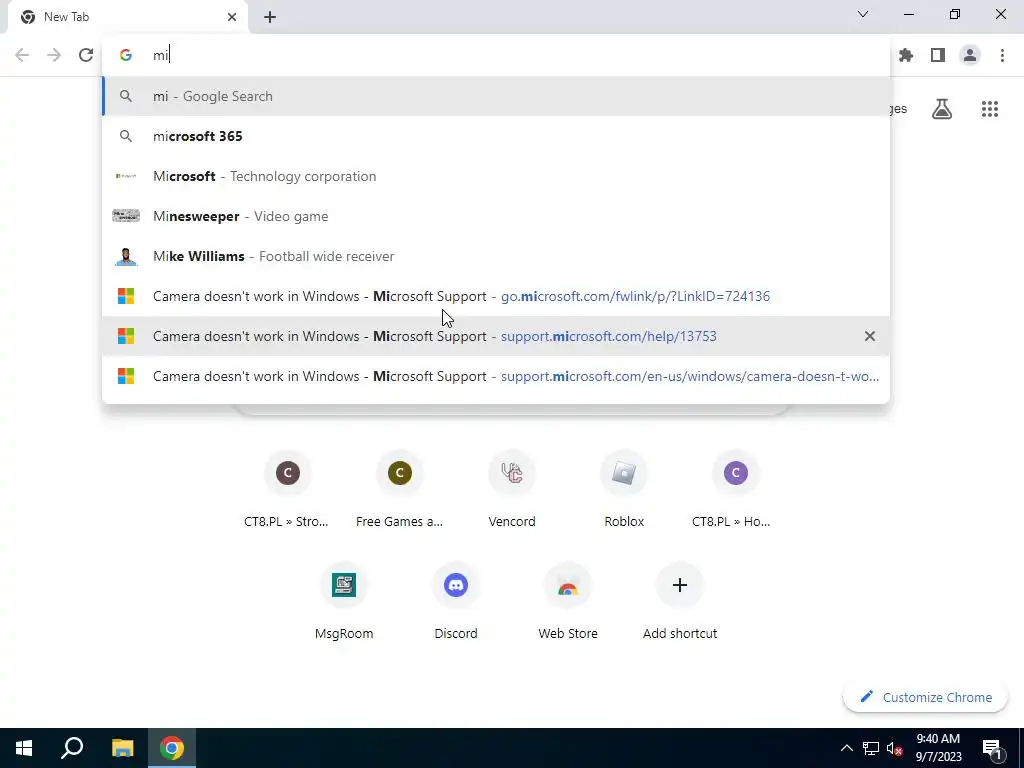The width and height of the screenshot is (1024, 768).
Task: Open the Windows Start menu
Action: pyautogui.click(x=24, y=748)
